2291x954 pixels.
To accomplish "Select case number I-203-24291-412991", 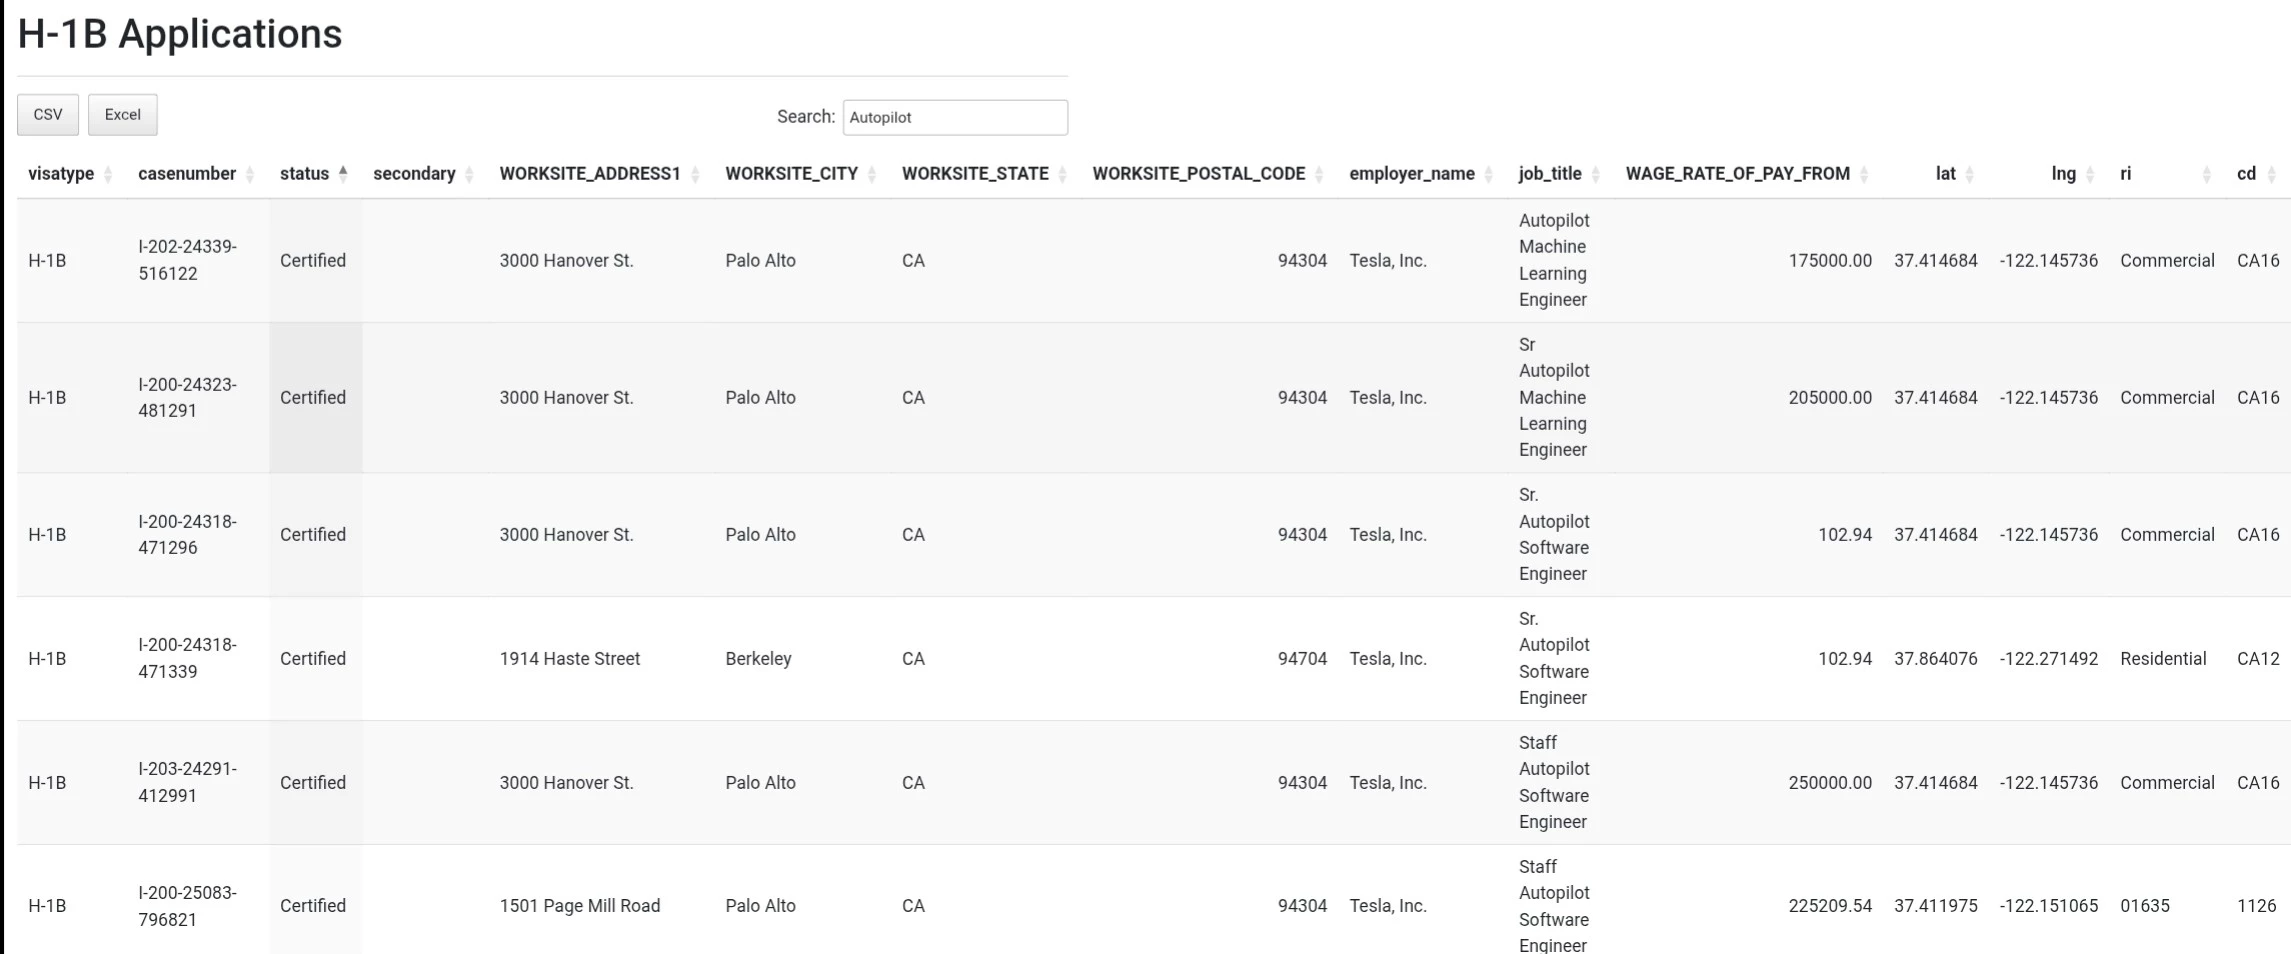I will pyautogui.click(x=188, y=782).
